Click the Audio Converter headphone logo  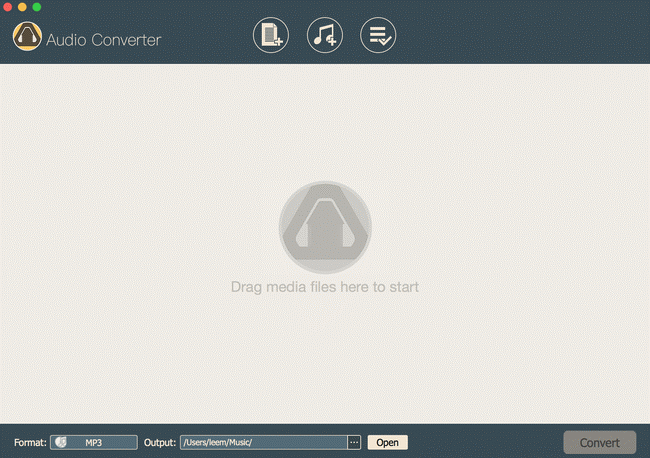pyautogui.click(x=29, y=38)
